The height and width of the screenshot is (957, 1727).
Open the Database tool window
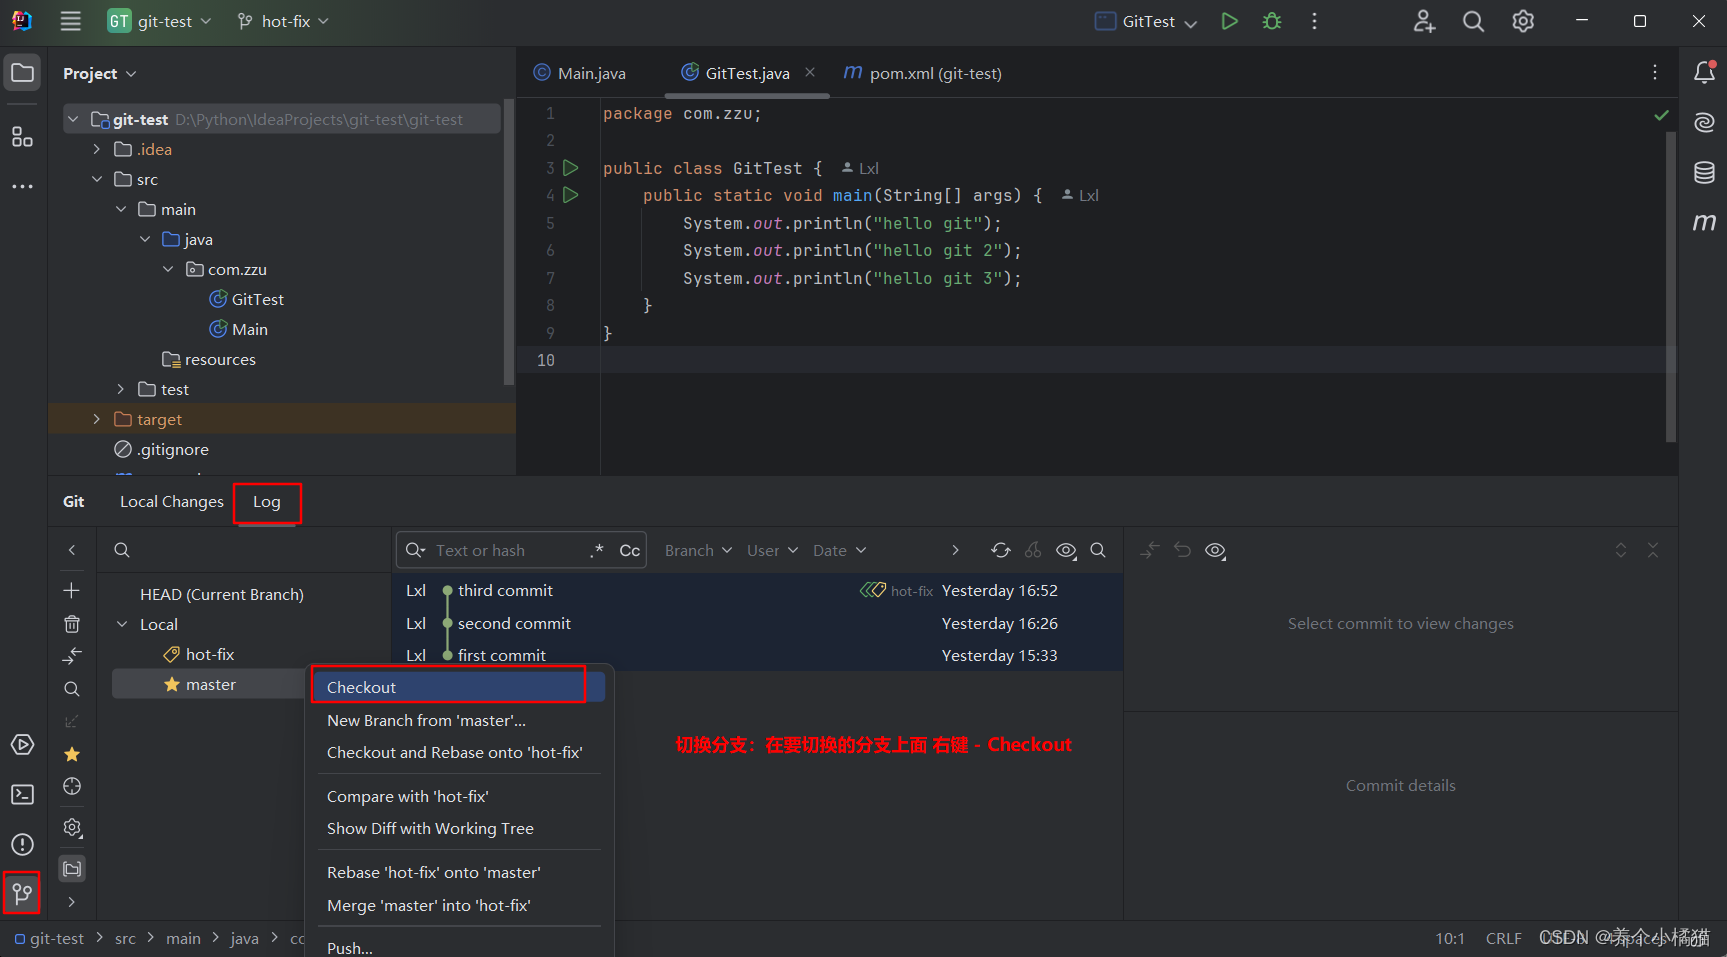click(x=1704, y=172)
